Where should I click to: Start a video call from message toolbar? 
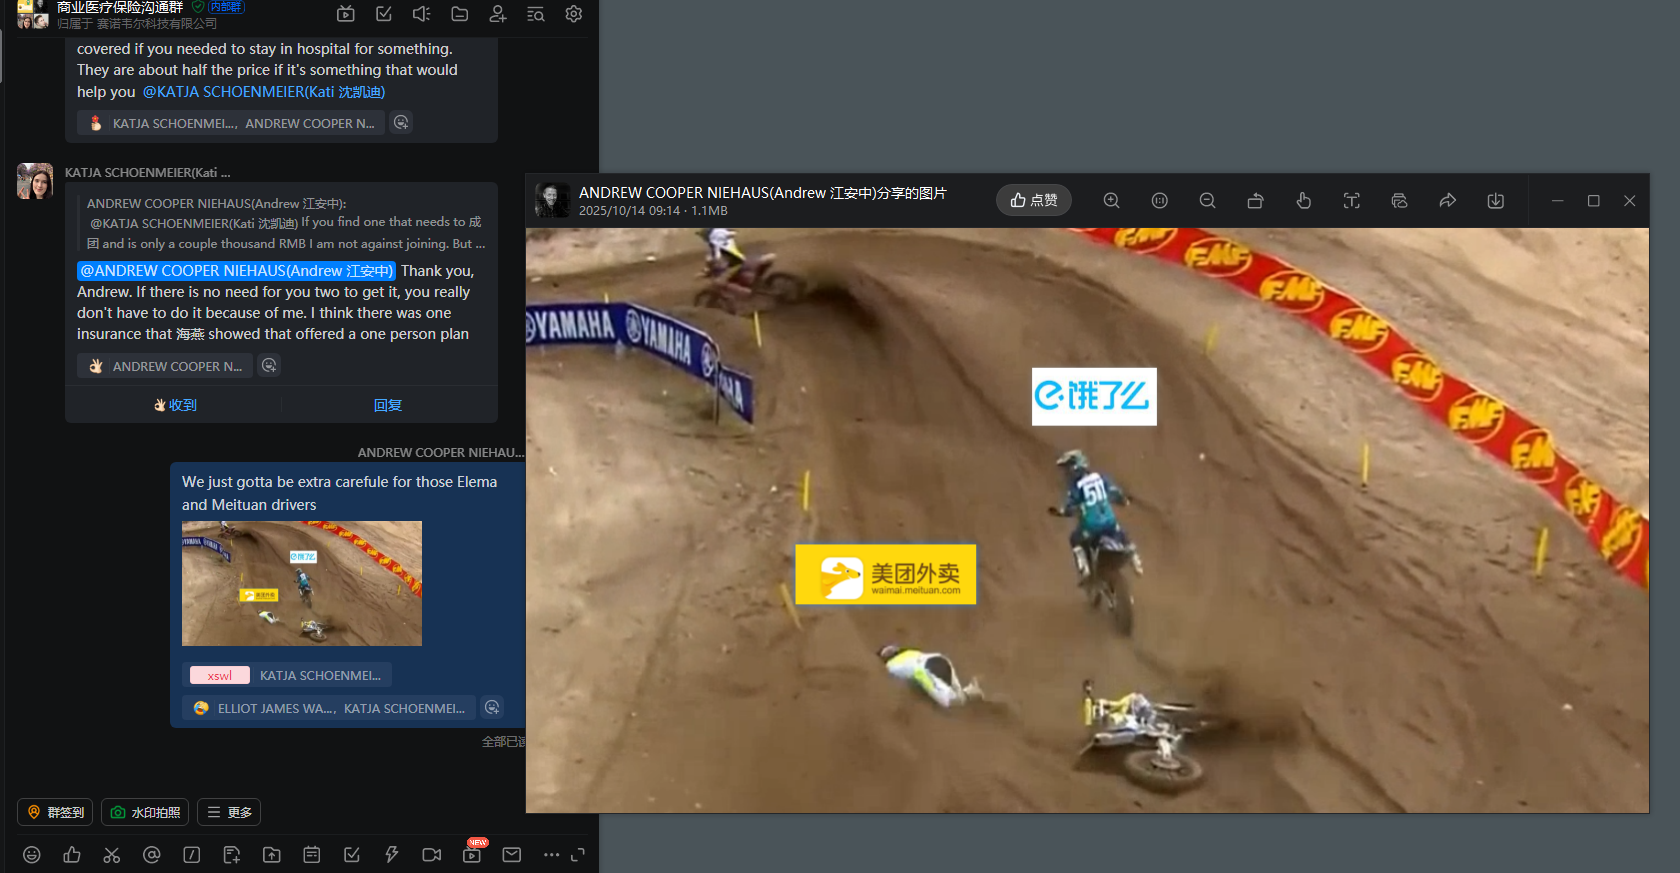click(432, 855)
